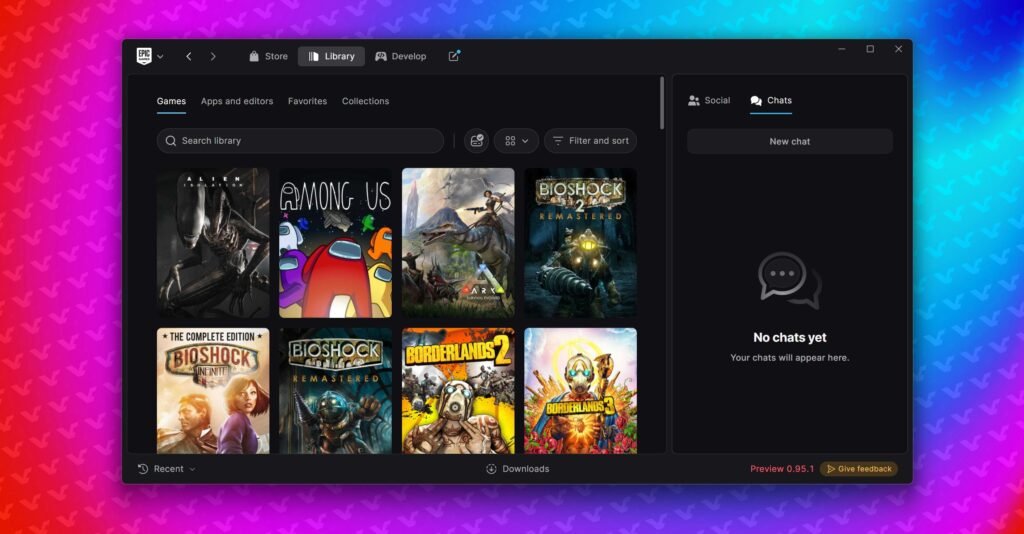Viewport: 1024px width, 534px height.
Task: Open the Among Us game tile
Action: [336, 243]
